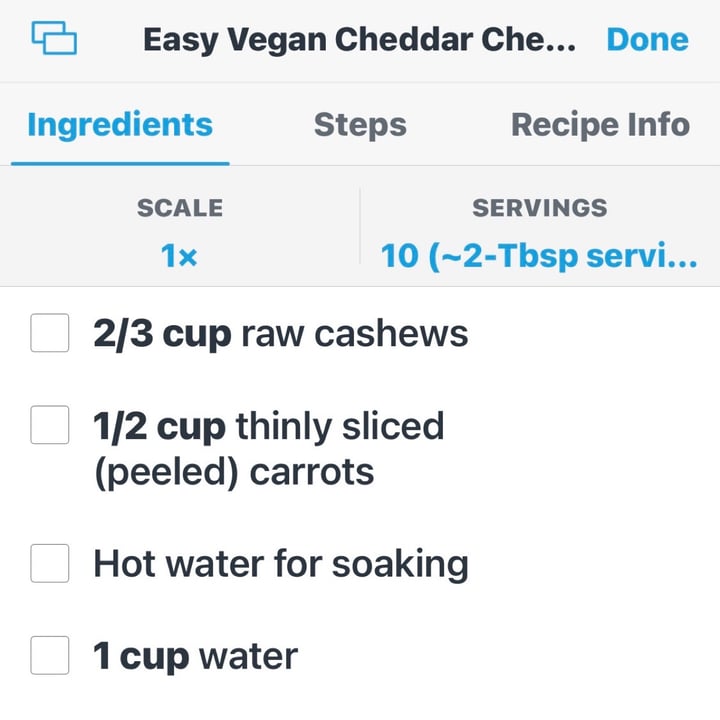Tap the SERVINGS label
The height and width of the screenshot is (720, 720).
(x=540, y=208)
